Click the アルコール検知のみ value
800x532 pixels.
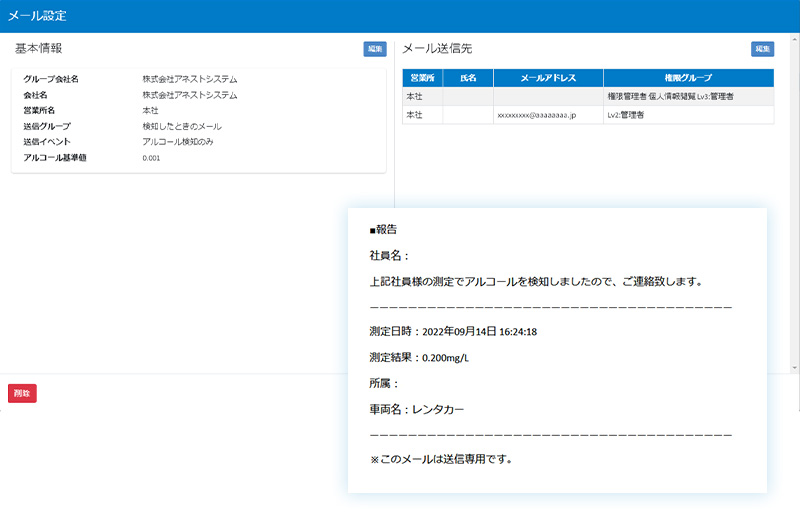[178, 142]
